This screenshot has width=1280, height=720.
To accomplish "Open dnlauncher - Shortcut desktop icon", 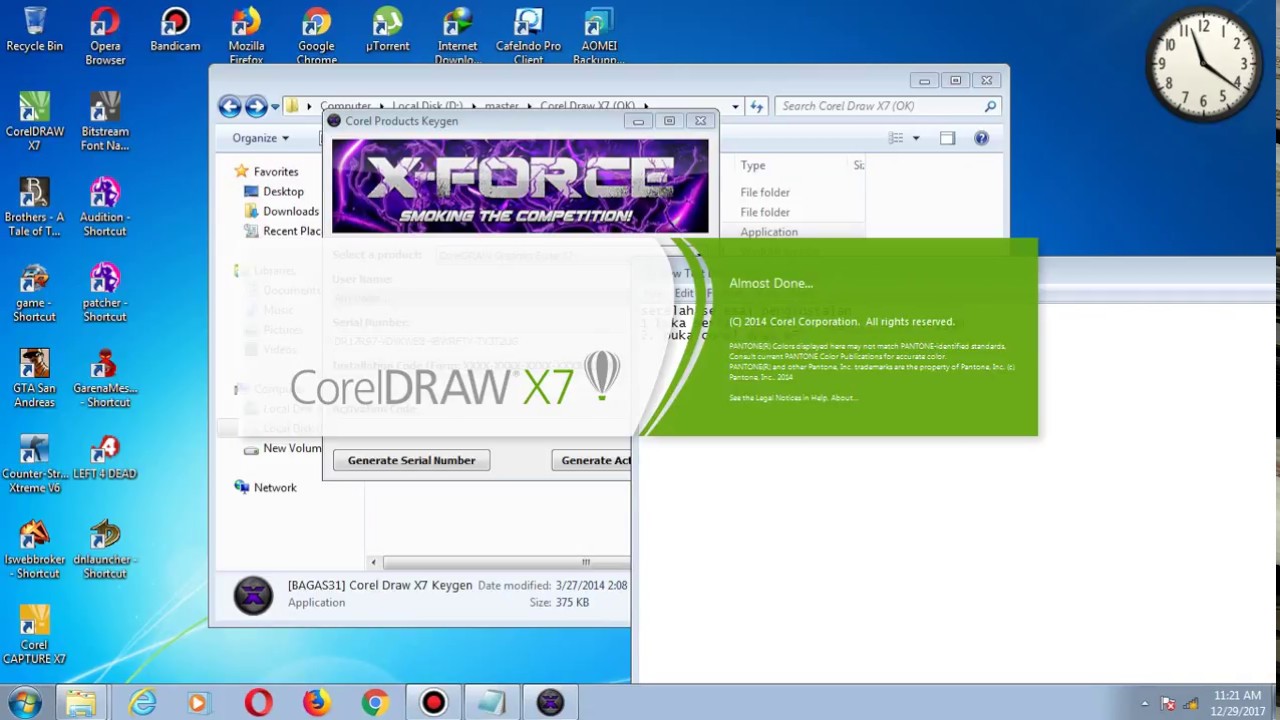I will [105, 549].
